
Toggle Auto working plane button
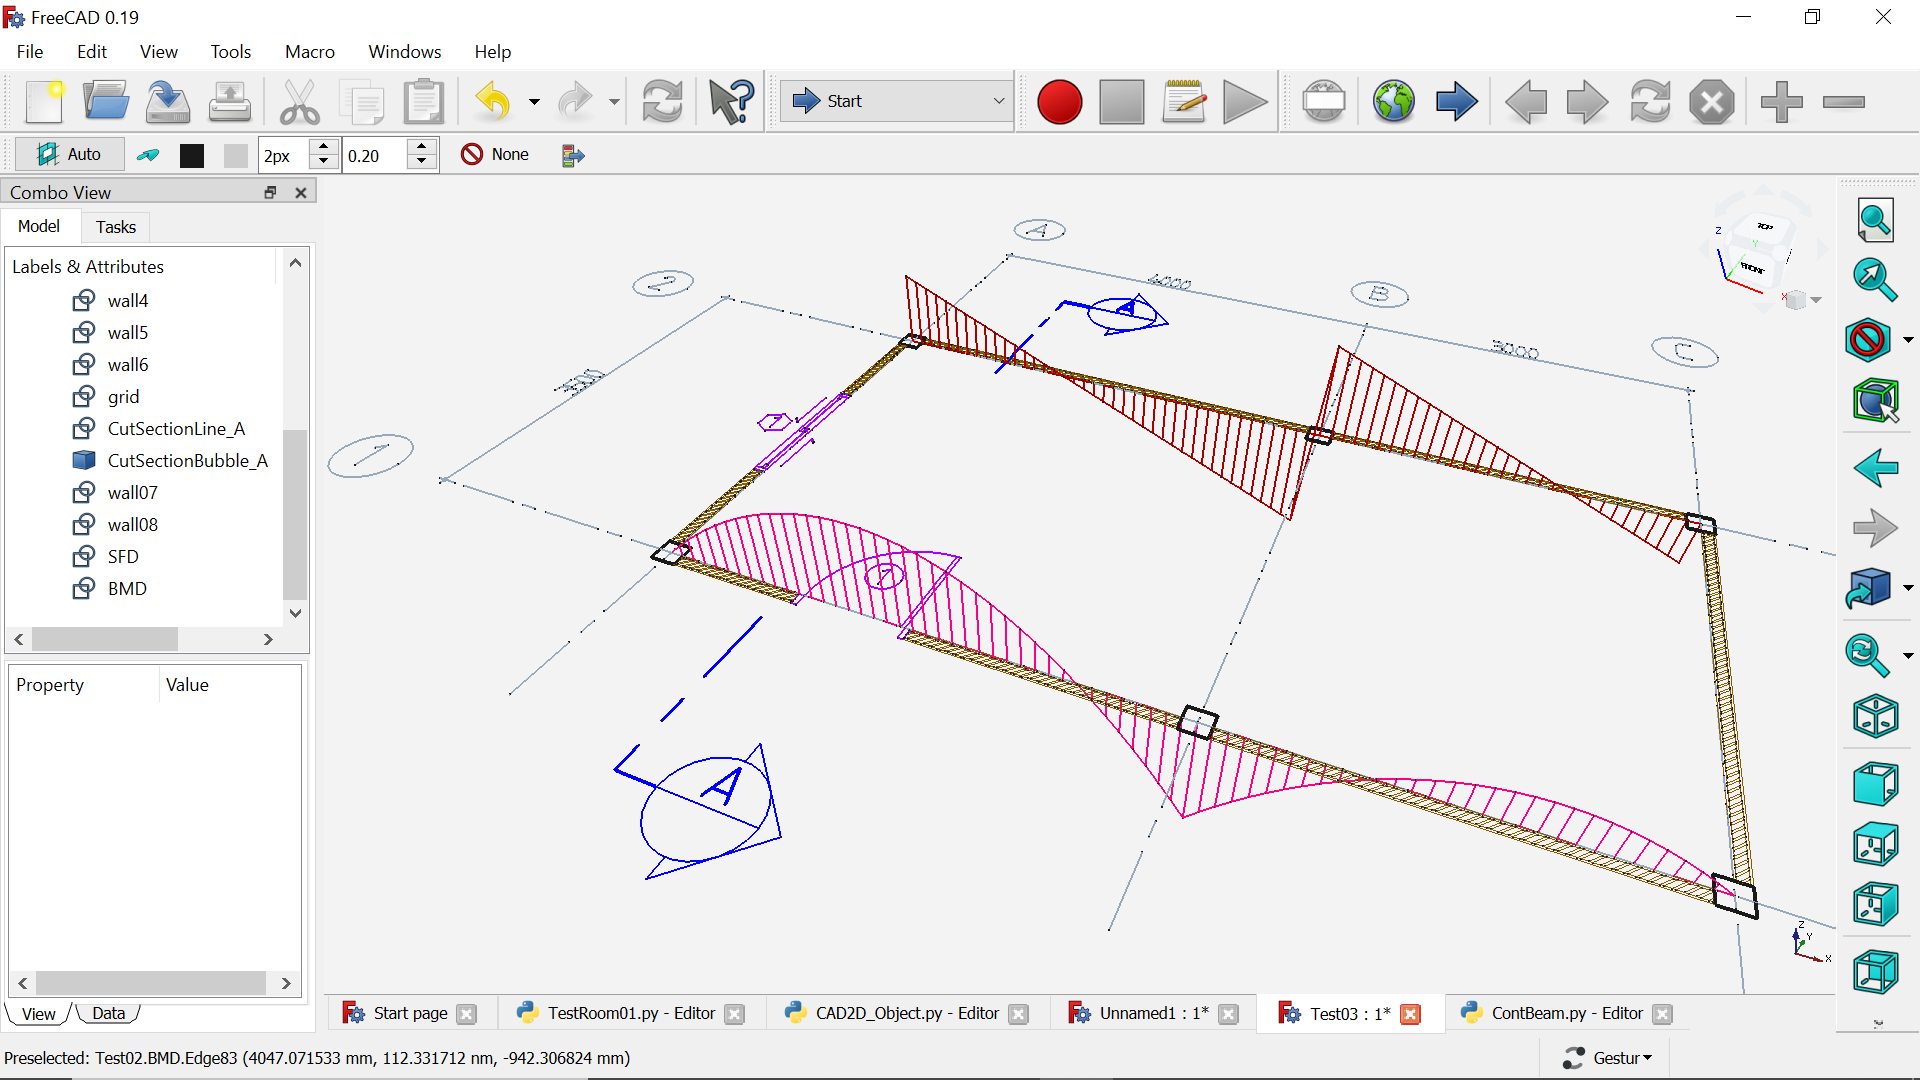click(x=70, y=154)
